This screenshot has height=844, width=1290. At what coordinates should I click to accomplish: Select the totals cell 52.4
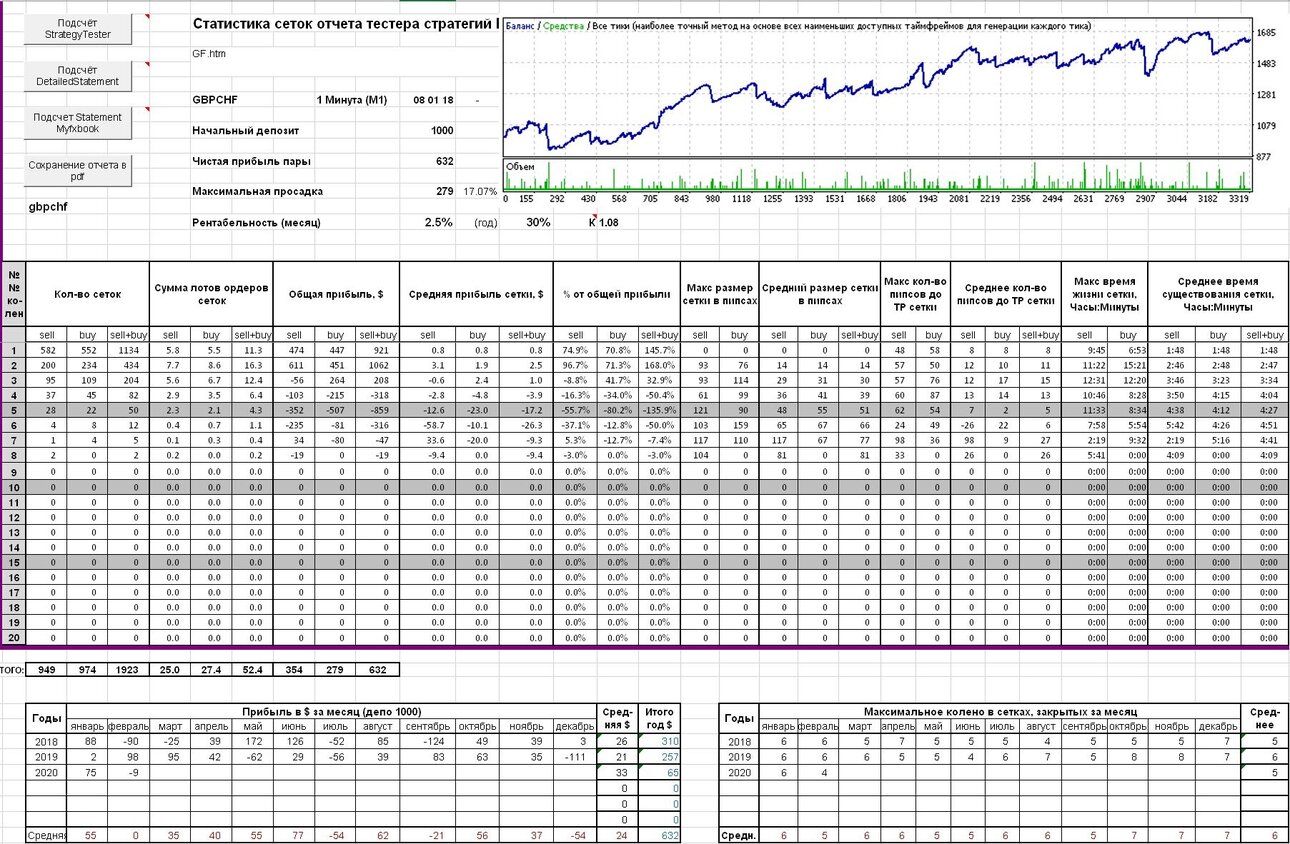251,669
